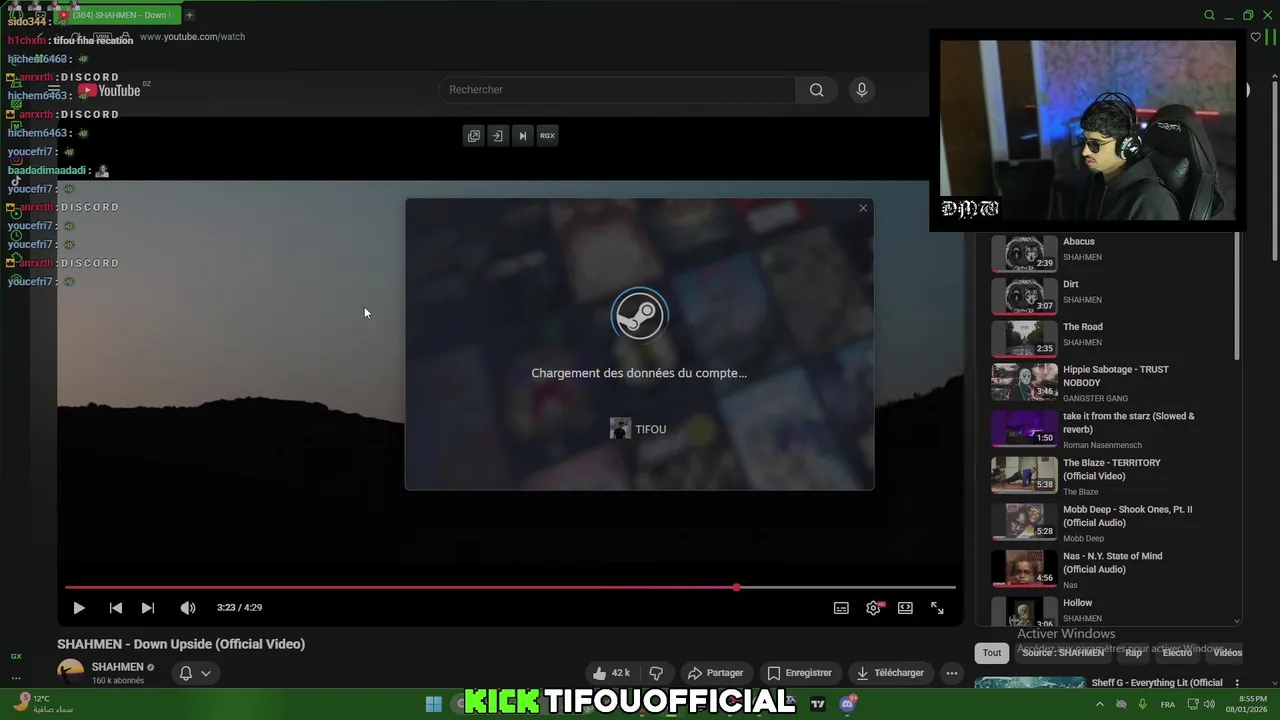
Task: Open the Windows Start menu
Action: (x=433, y=704)
